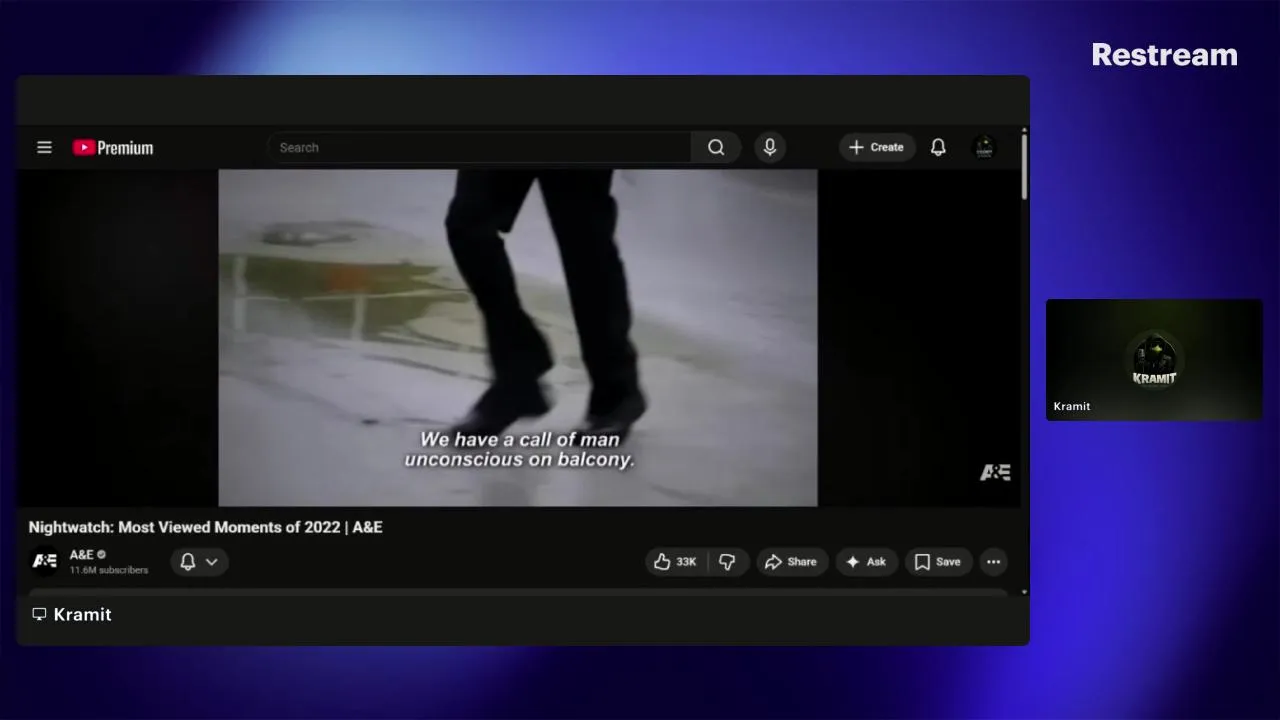Open A&E channel avatar
Screen dimensions: 1280x720
[x=45, y=561]
